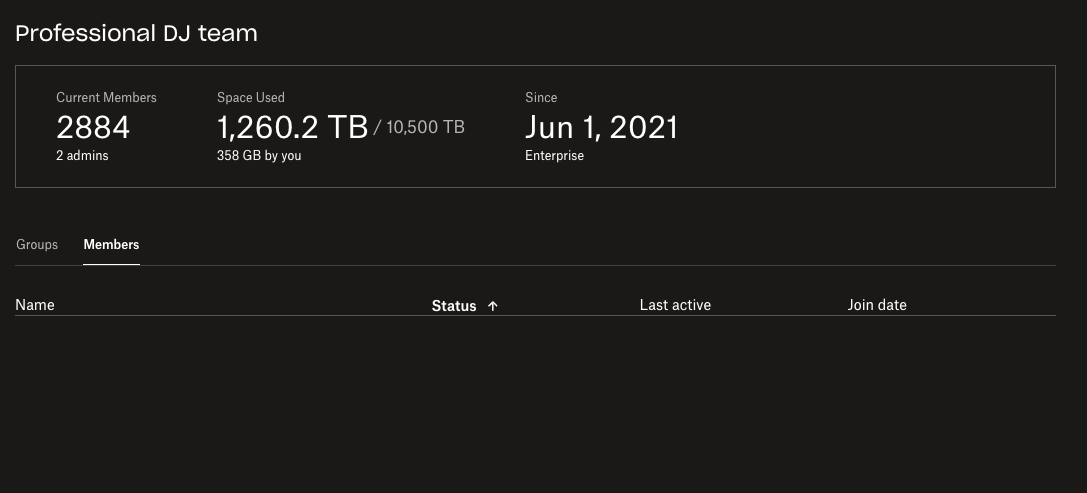Click the 2 admins text

pyautogui.click(x=82, y=156)
